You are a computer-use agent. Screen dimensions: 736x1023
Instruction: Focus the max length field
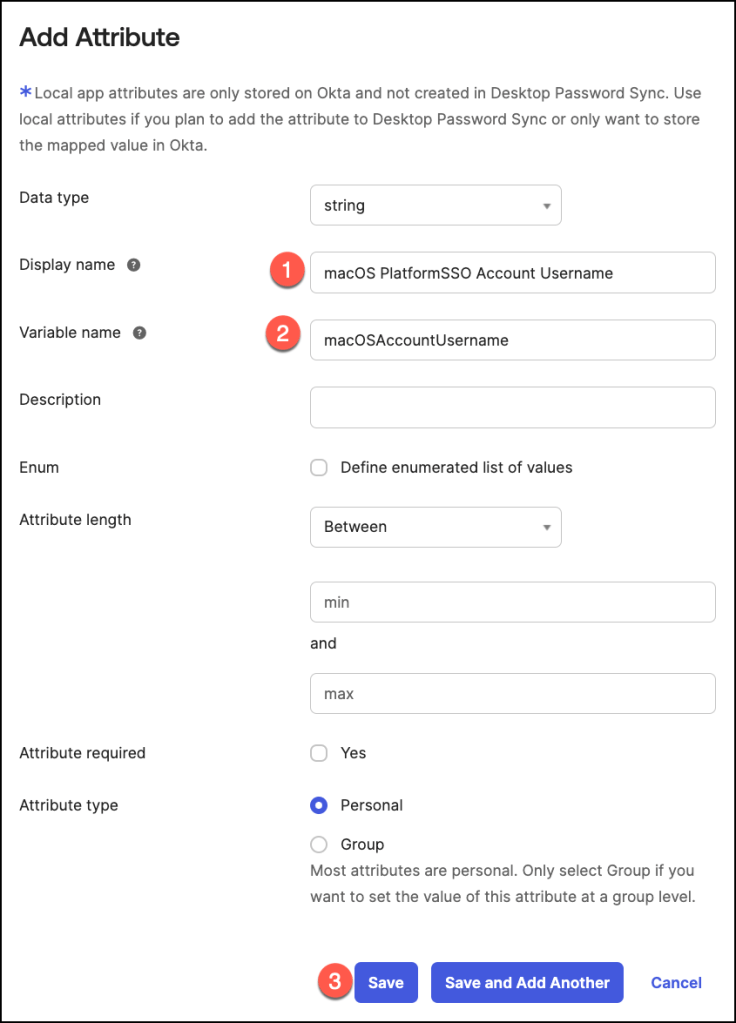click(x=513, y=694)
